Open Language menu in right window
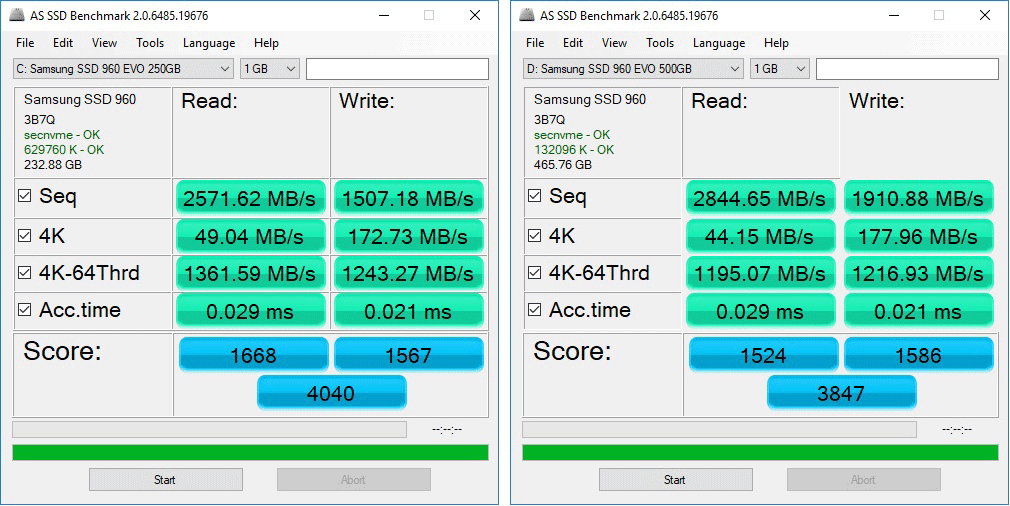 pyautogui.click(x=719, y=43)
